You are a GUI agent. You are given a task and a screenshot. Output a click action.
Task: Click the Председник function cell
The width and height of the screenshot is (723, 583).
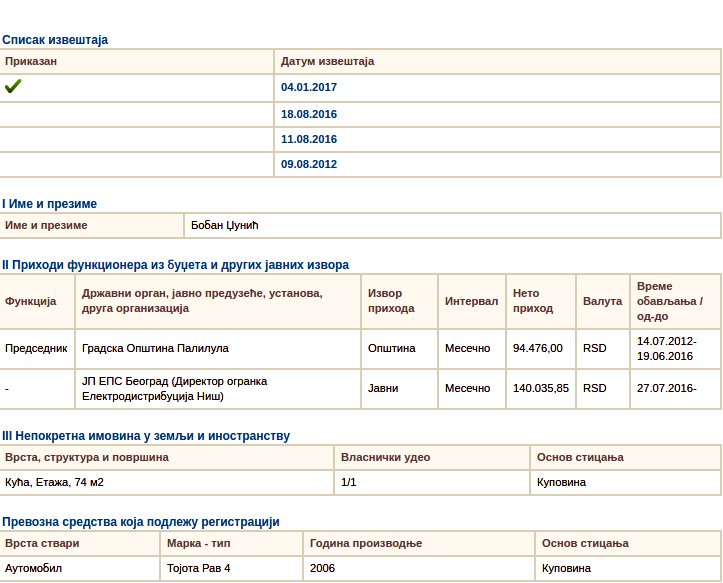(36, 349)
